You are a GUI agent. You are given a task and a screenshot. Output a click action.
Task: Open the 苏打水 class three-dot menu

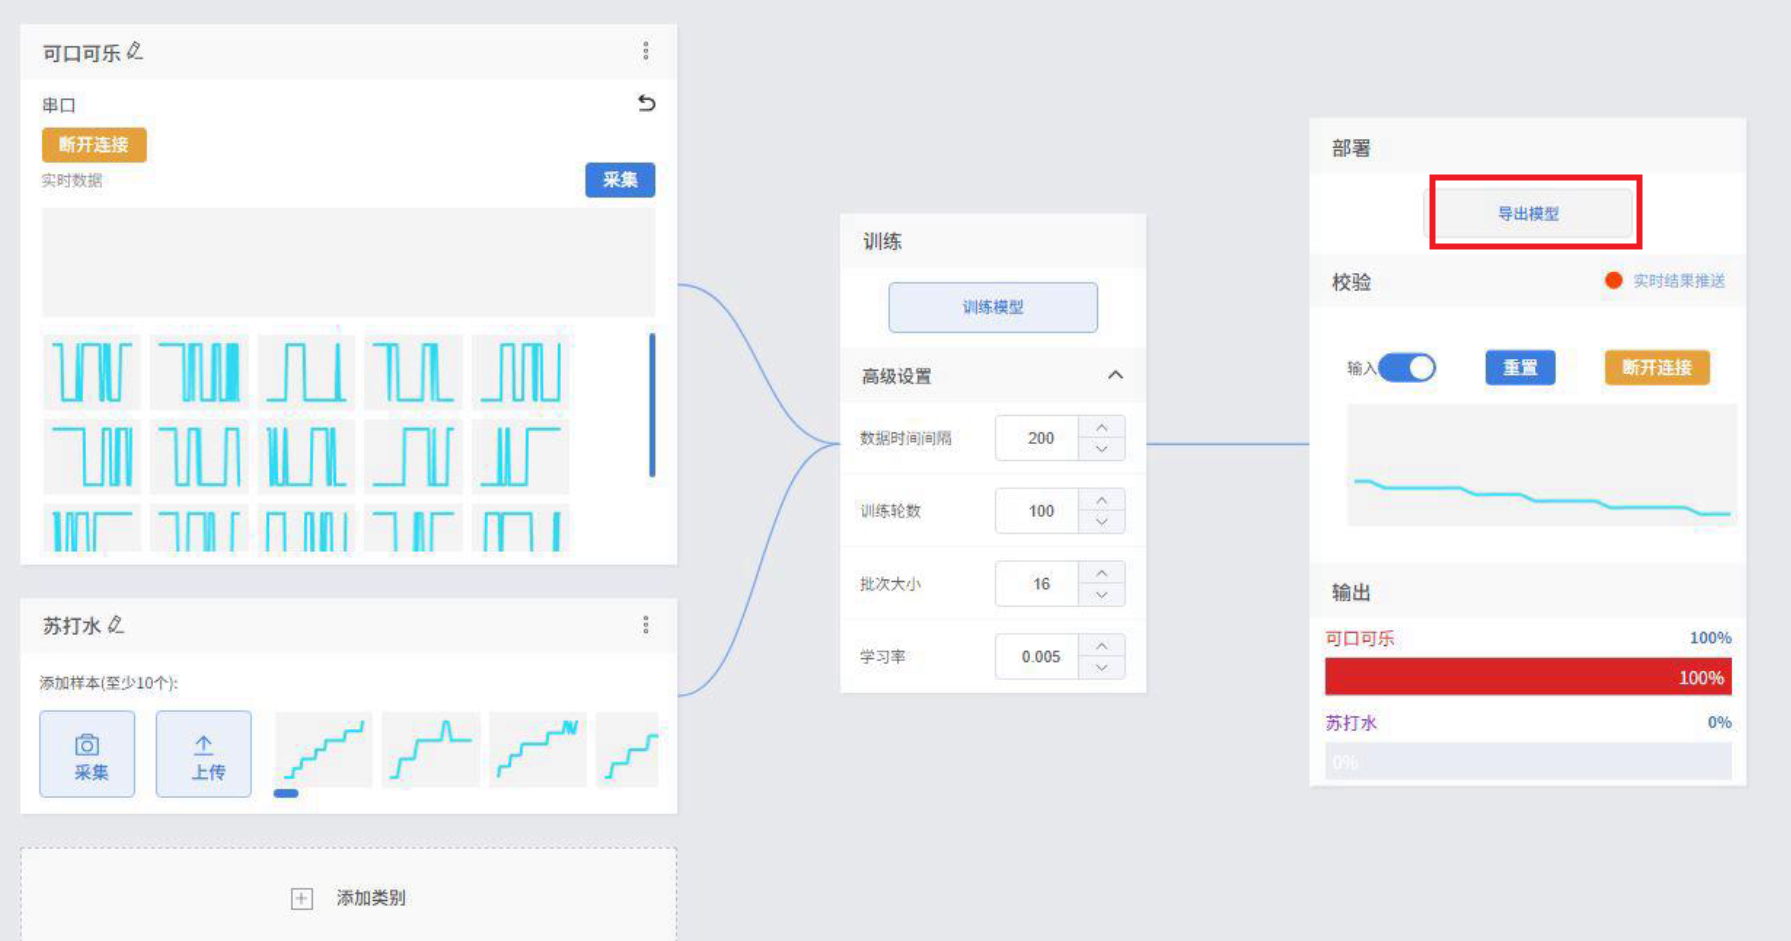pos(646,625)
